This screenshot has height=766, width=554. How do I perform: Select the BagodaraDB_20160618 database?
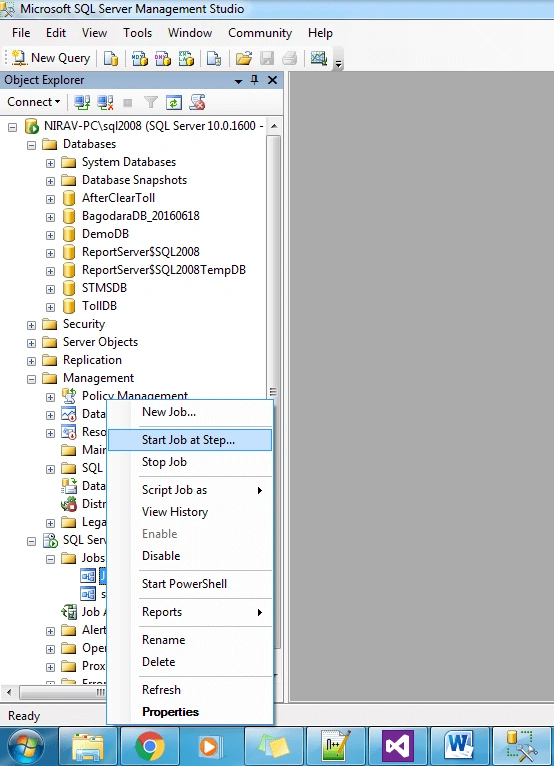point(141,216)
